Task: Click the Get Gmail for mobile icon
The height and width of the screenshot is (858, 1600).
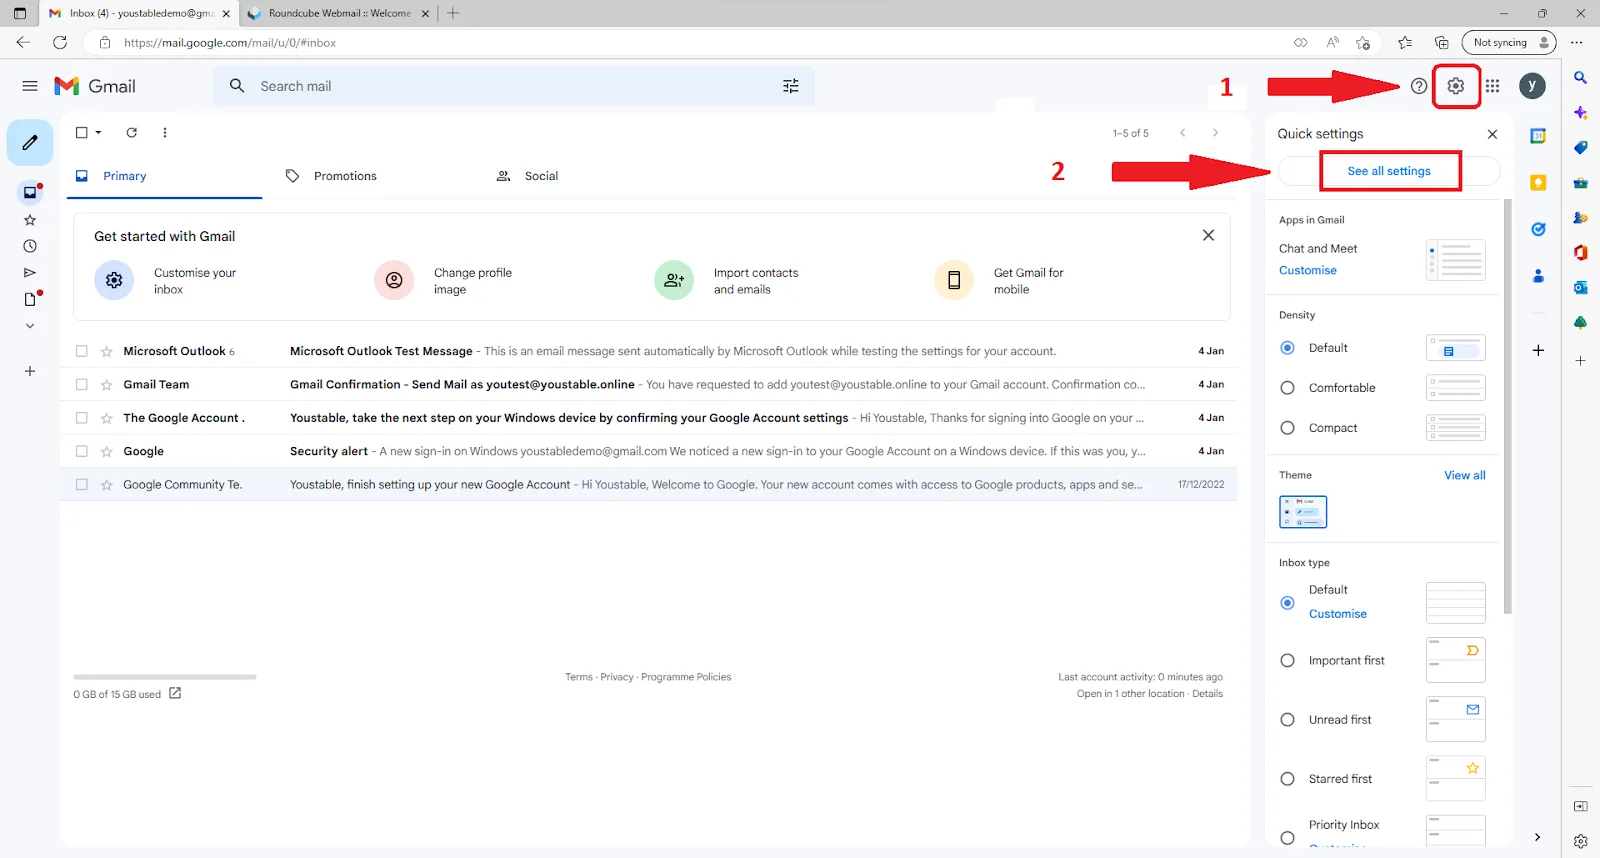Action: click(954, 280)
